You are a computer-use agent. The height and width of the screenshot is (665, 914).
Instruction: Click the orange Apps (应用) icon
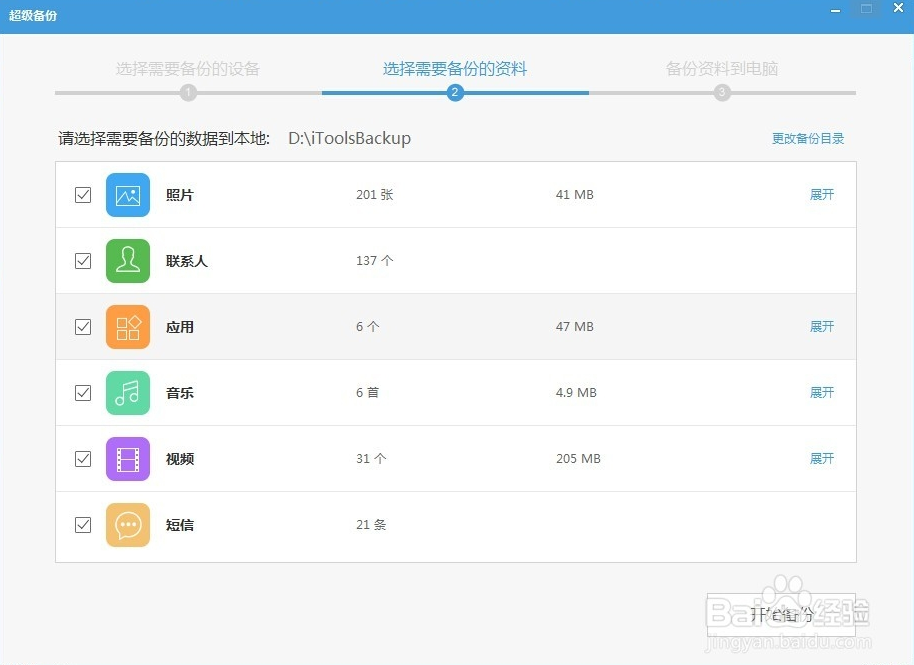(x=128, y=327)
